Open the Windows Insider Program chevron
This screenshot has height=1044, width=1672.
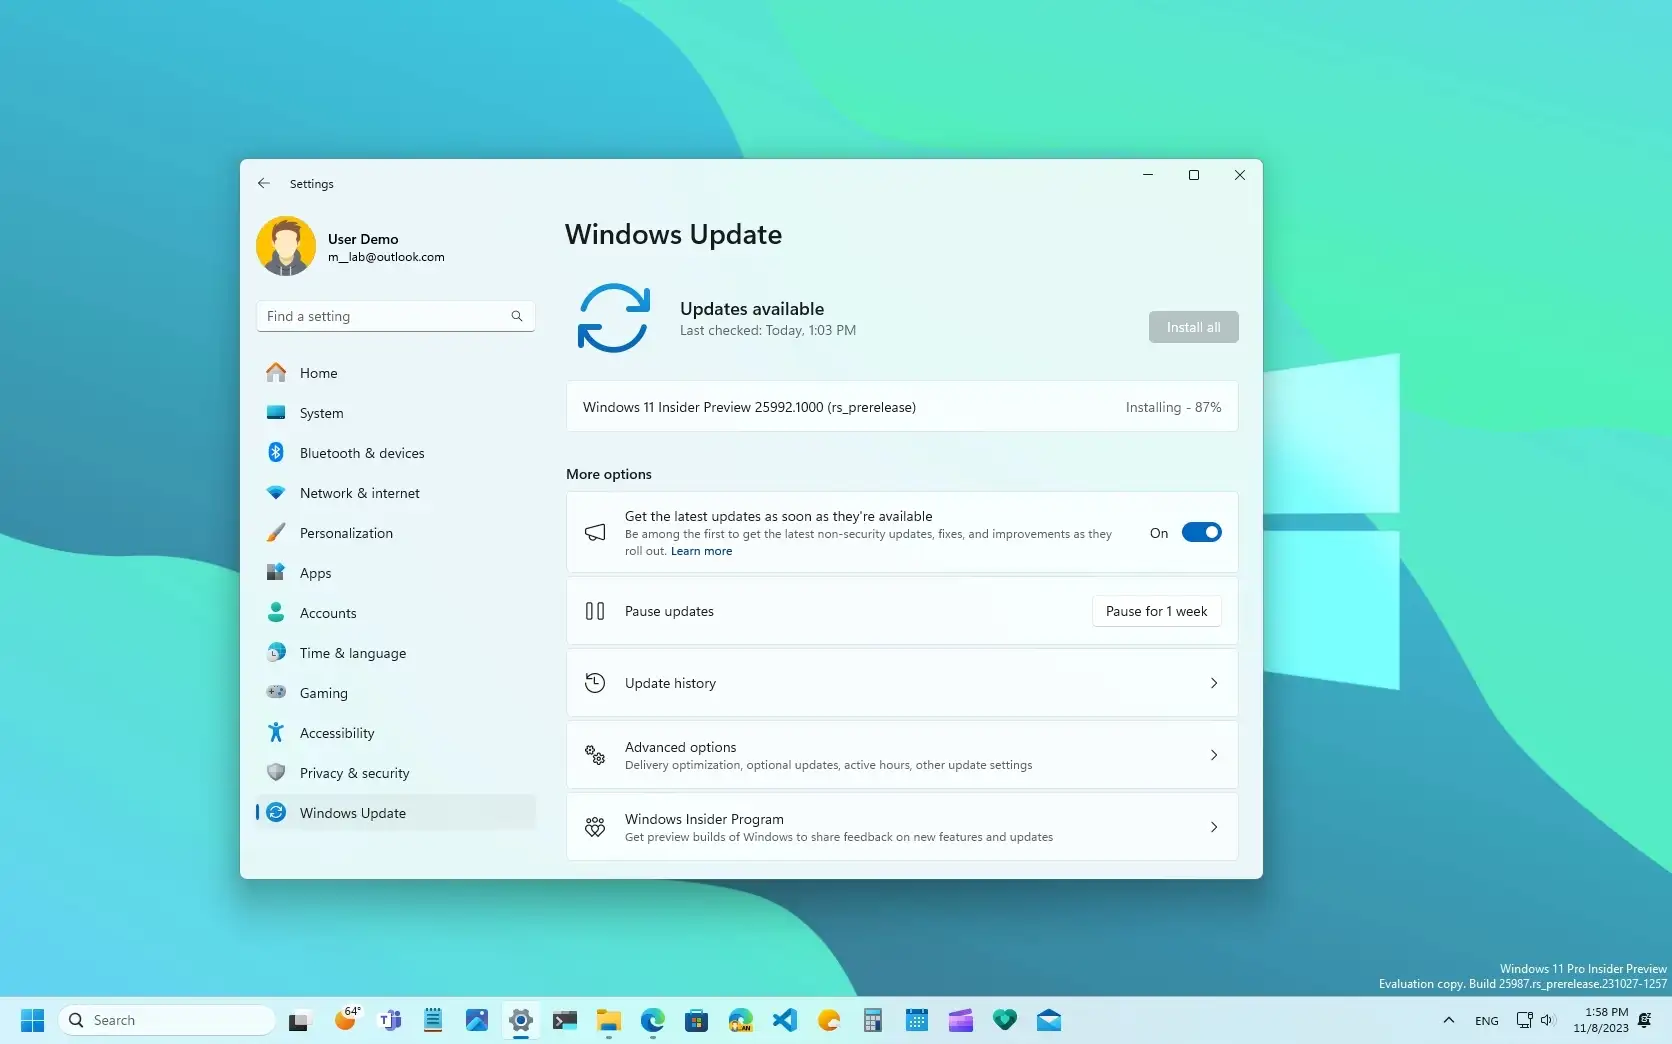1213,827
